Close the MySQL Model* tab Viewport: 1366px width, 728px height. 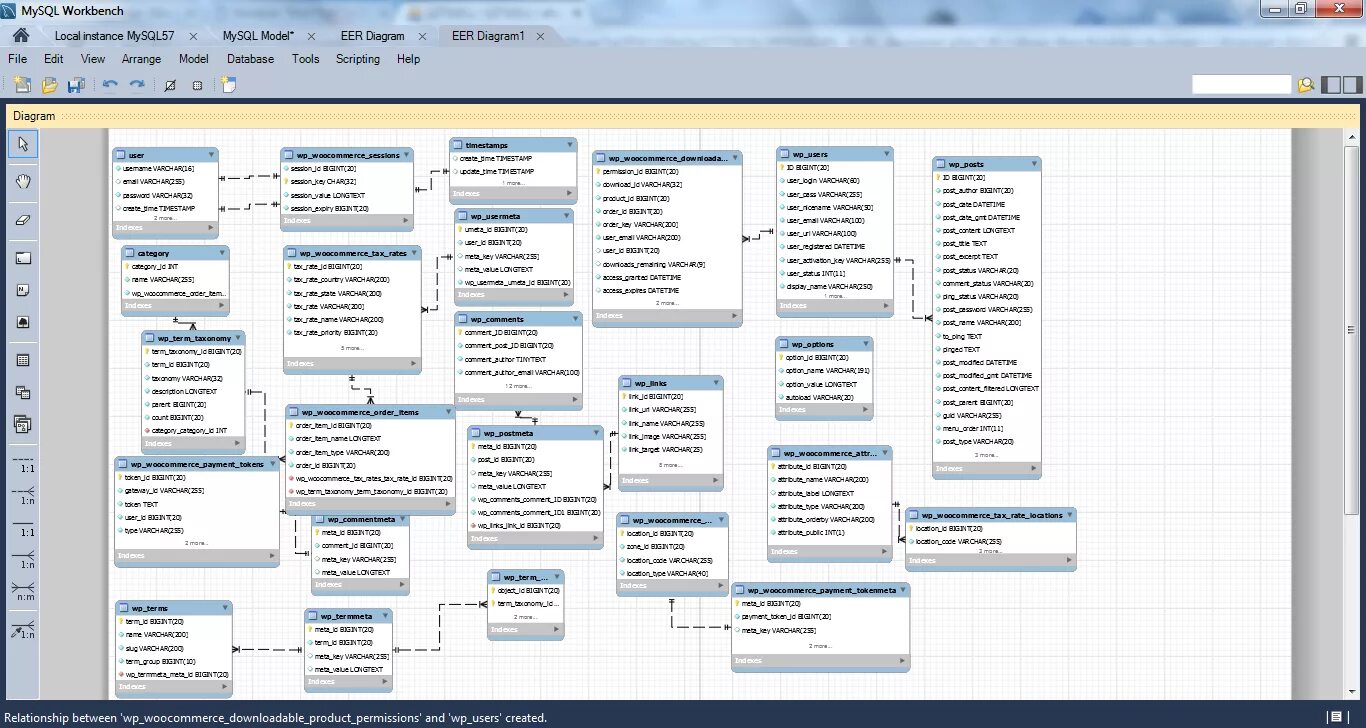tap(313, 36)
